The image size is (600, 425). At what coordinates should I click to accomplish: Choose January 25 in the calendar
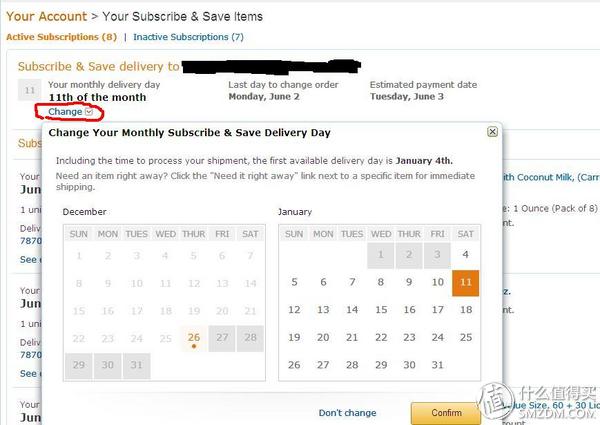465,337
